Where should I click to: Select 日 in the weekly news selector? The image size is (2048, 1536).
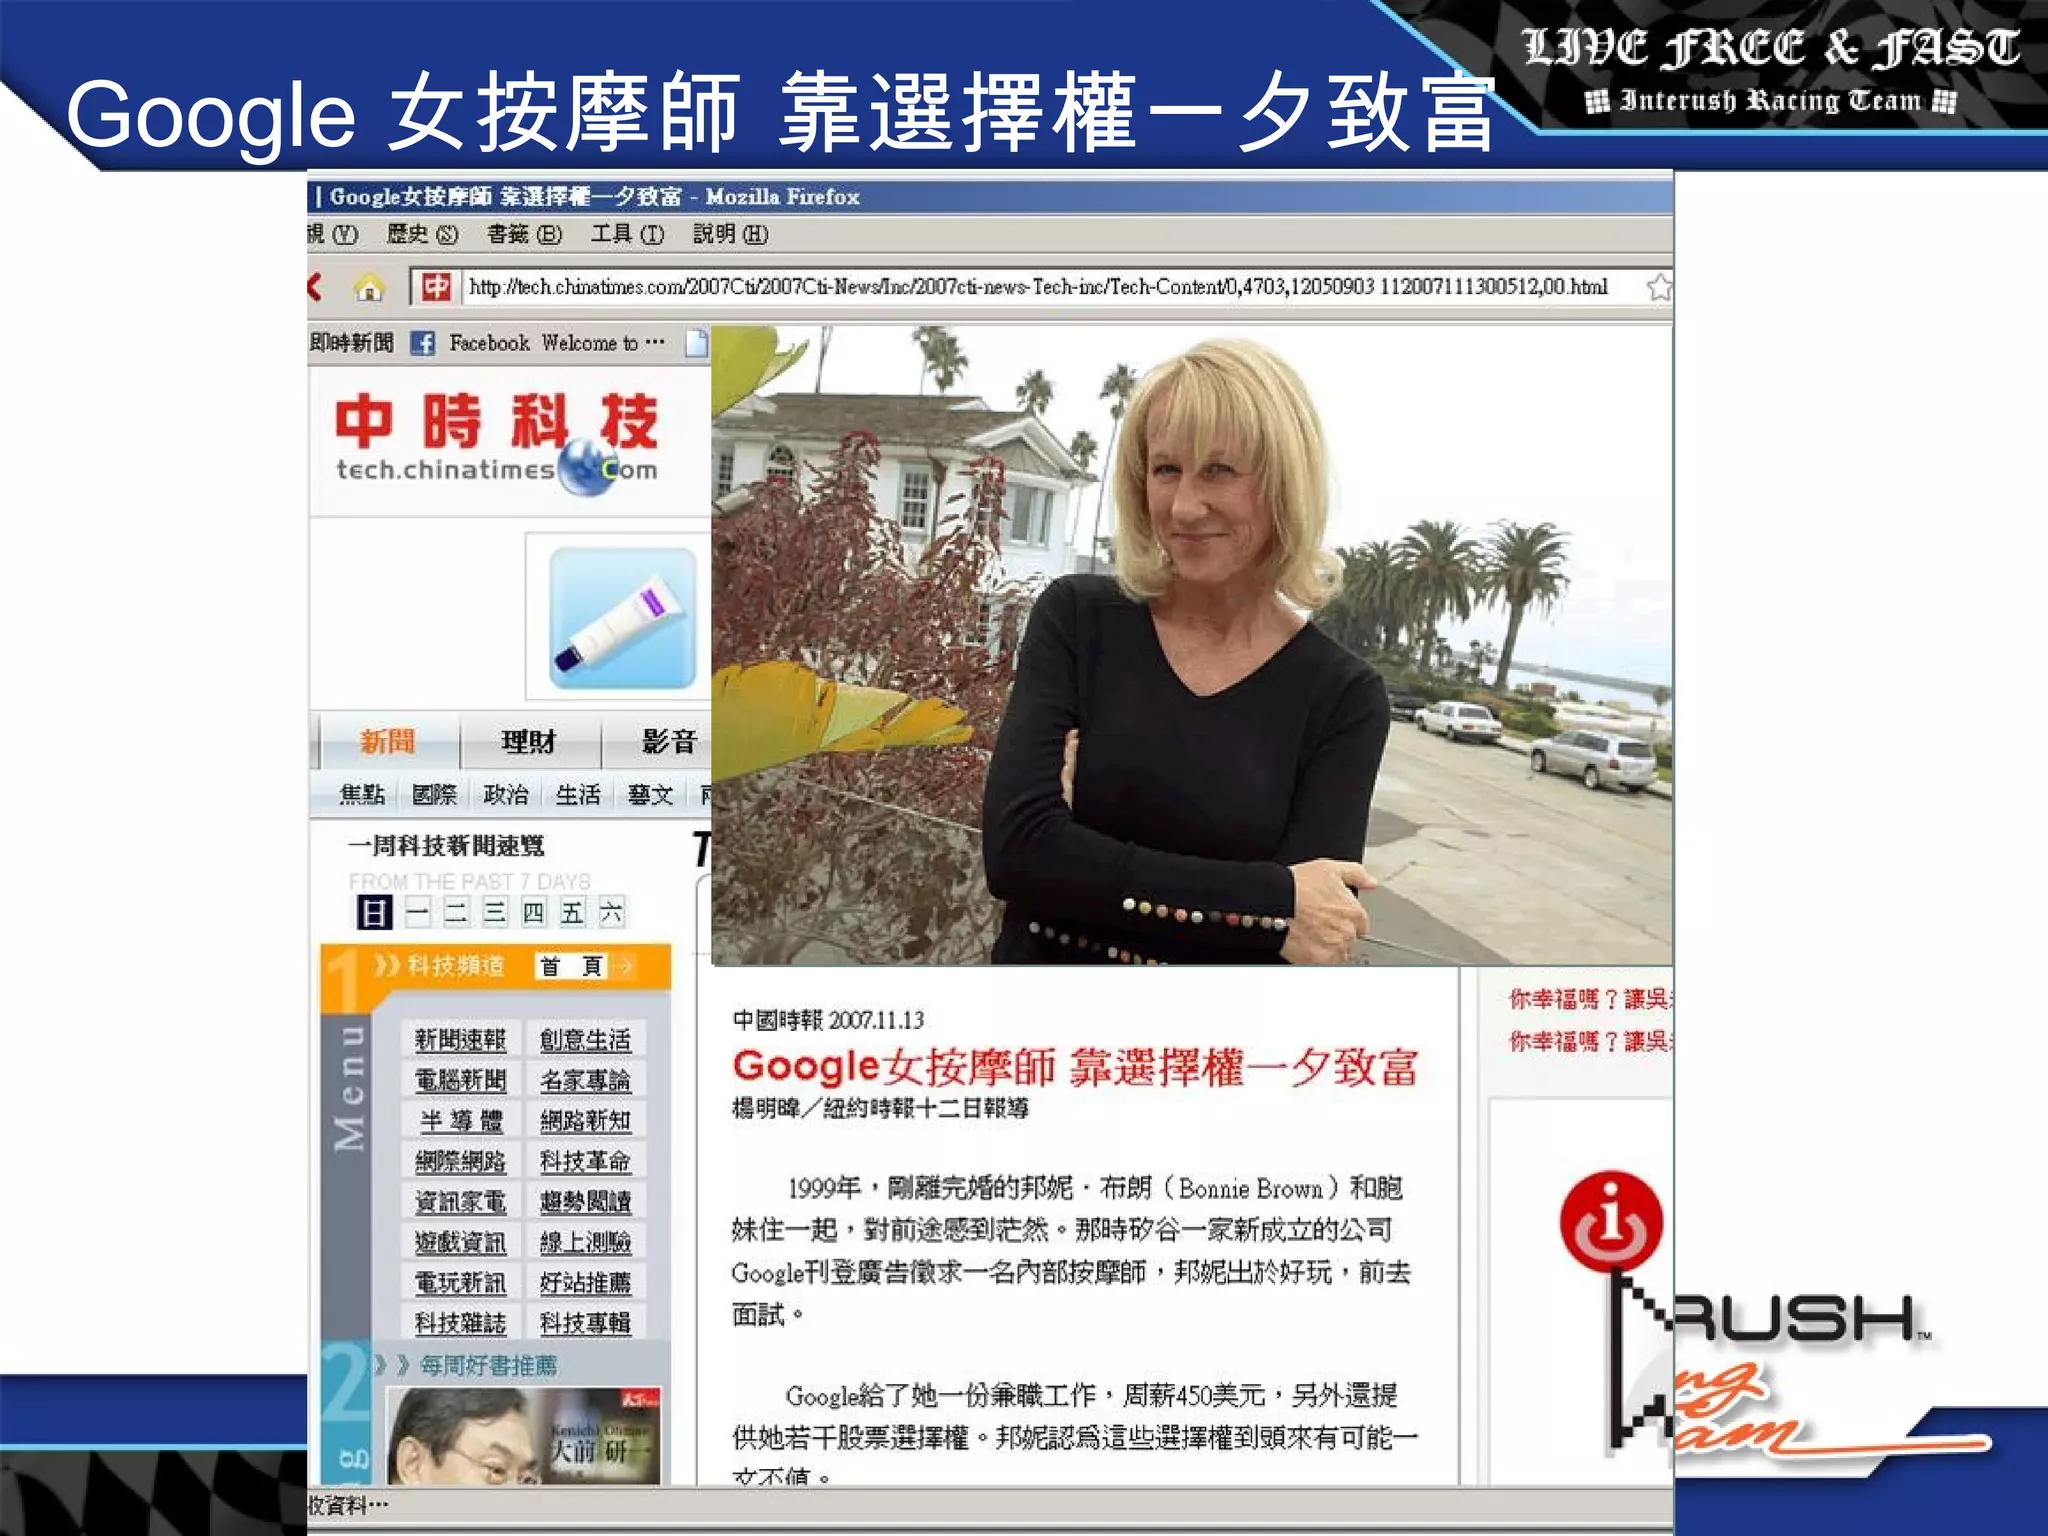pyautogui.click(x=374, y=912)
